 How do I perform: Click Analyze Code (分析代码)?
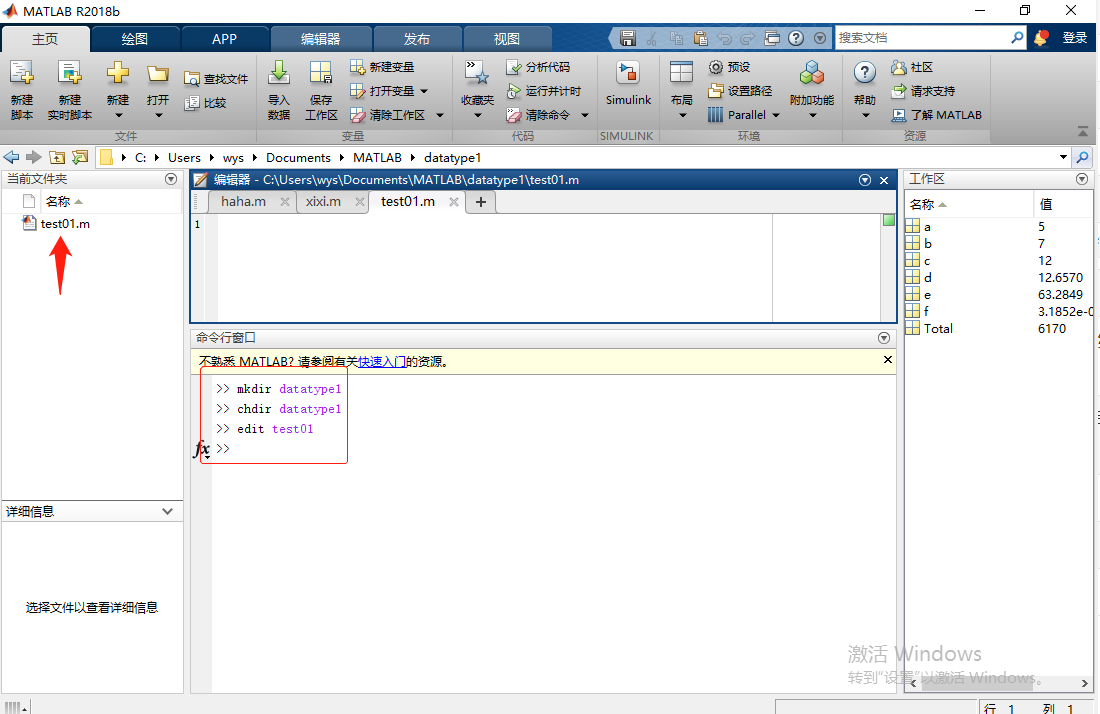(x=538, y=67)
